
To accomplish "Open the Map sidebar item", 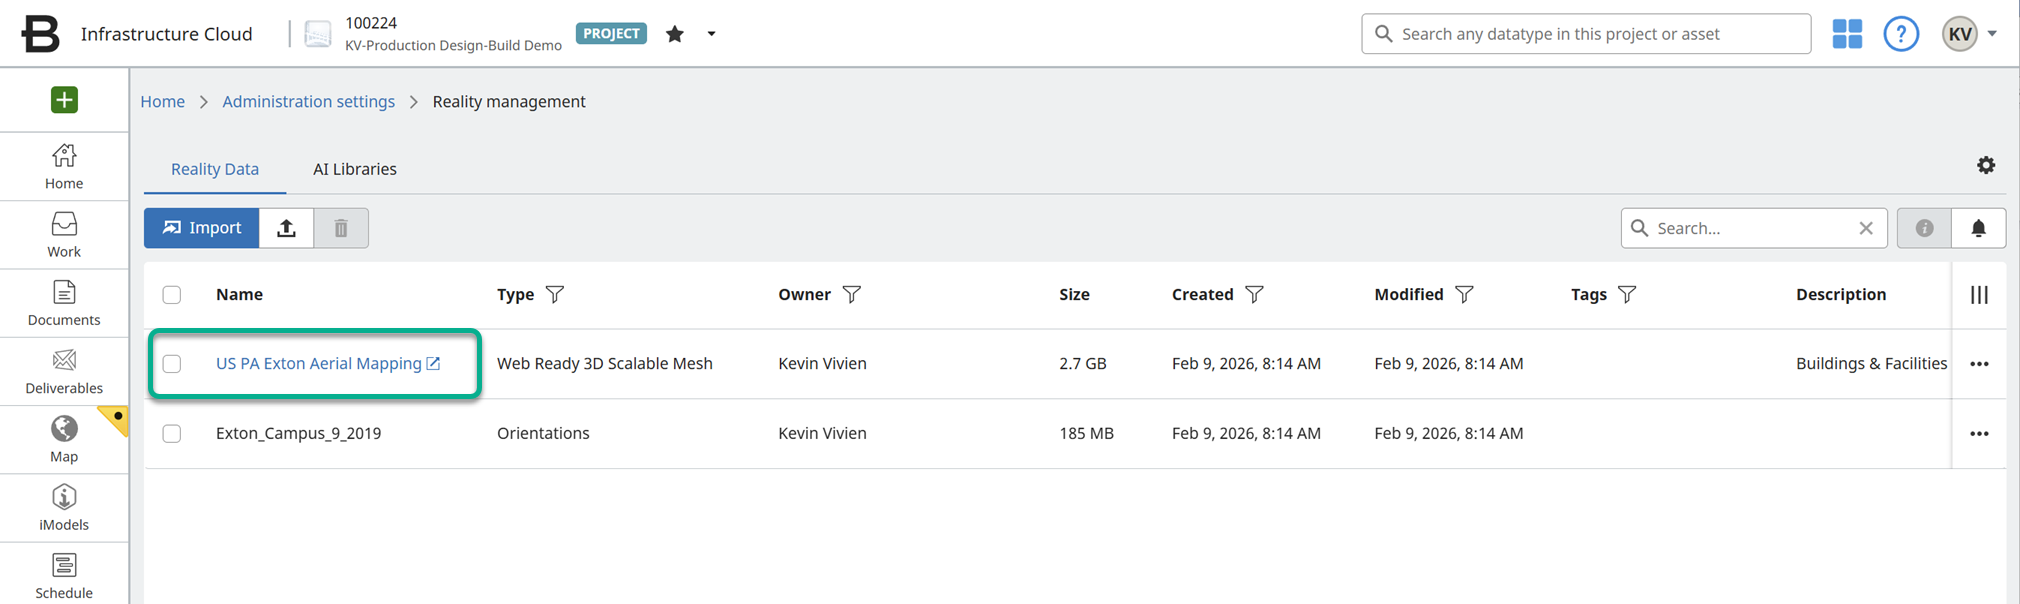I will pyautogui.click(x=64, y=440).
